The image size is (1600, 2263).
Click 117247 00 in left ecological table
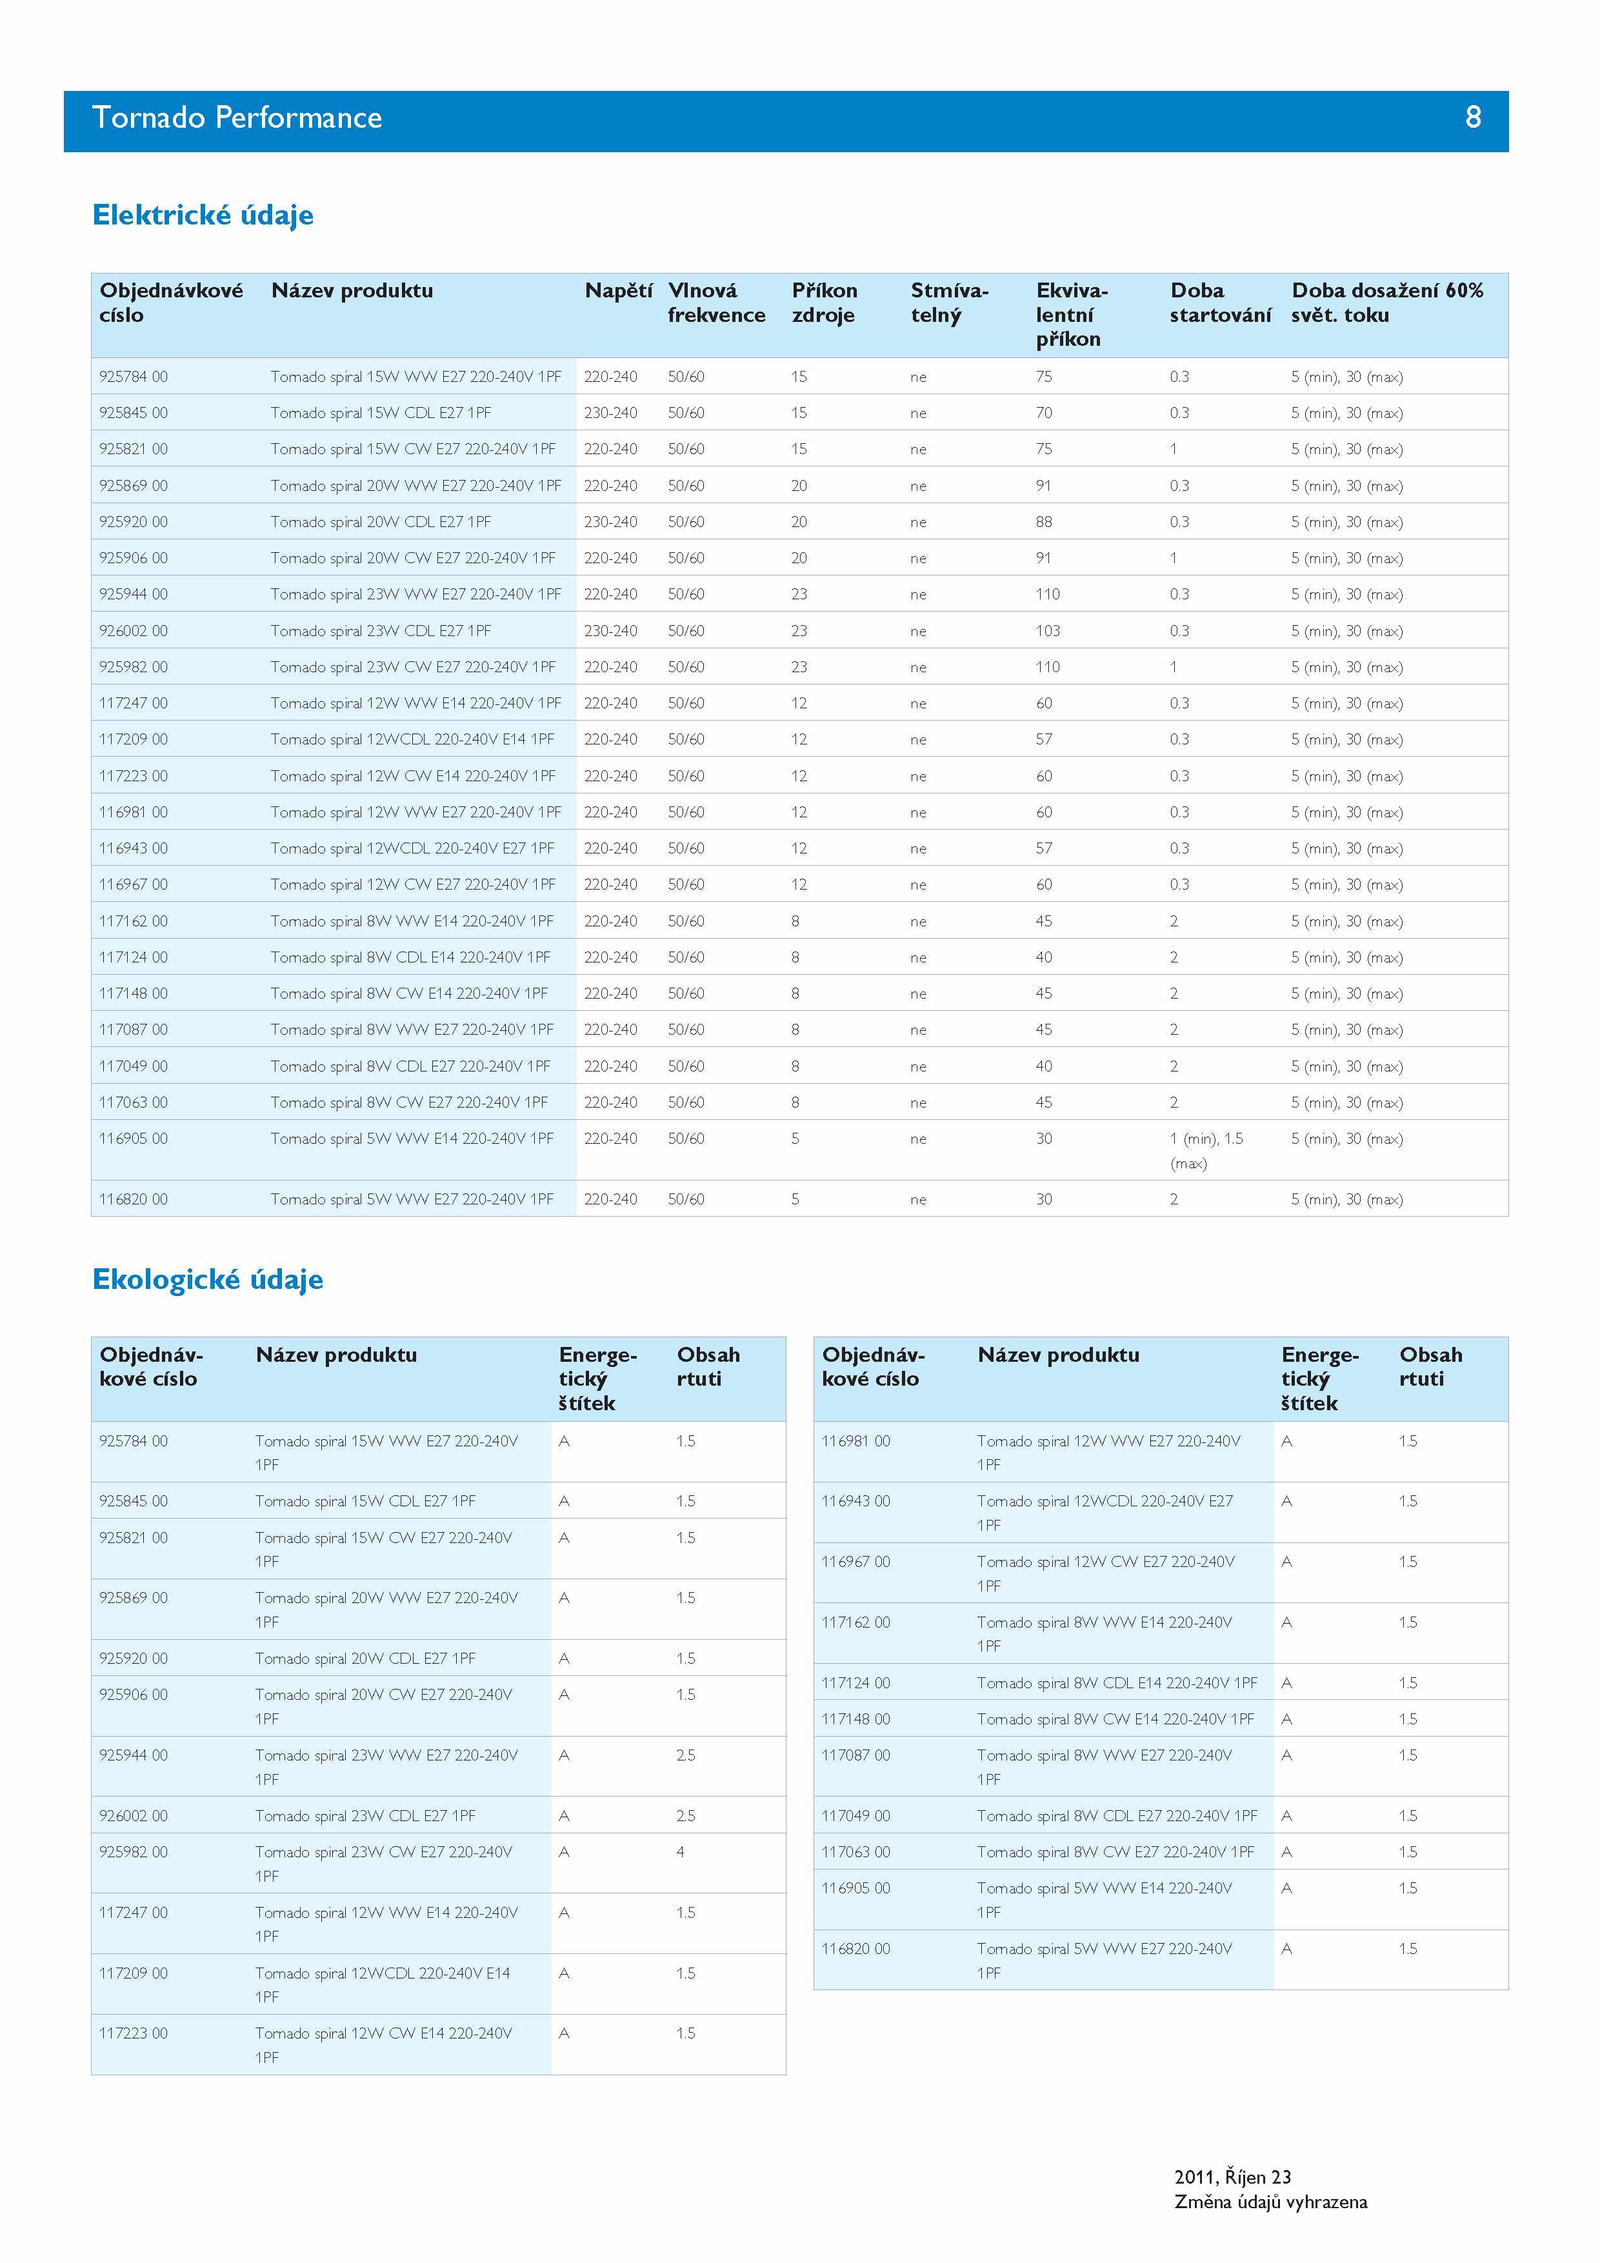tap(133, 1912)
